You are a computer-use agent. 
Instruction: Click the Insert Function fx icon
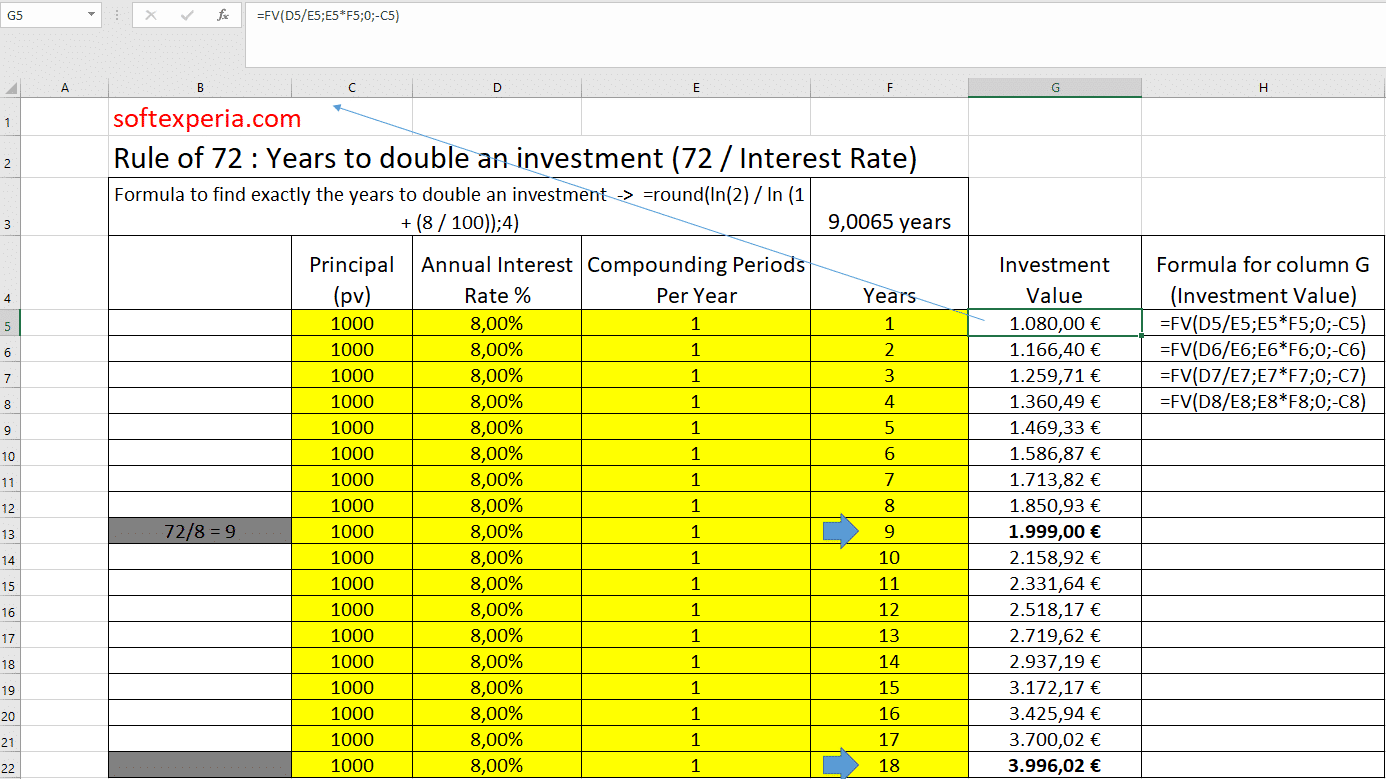pos(223,15)
